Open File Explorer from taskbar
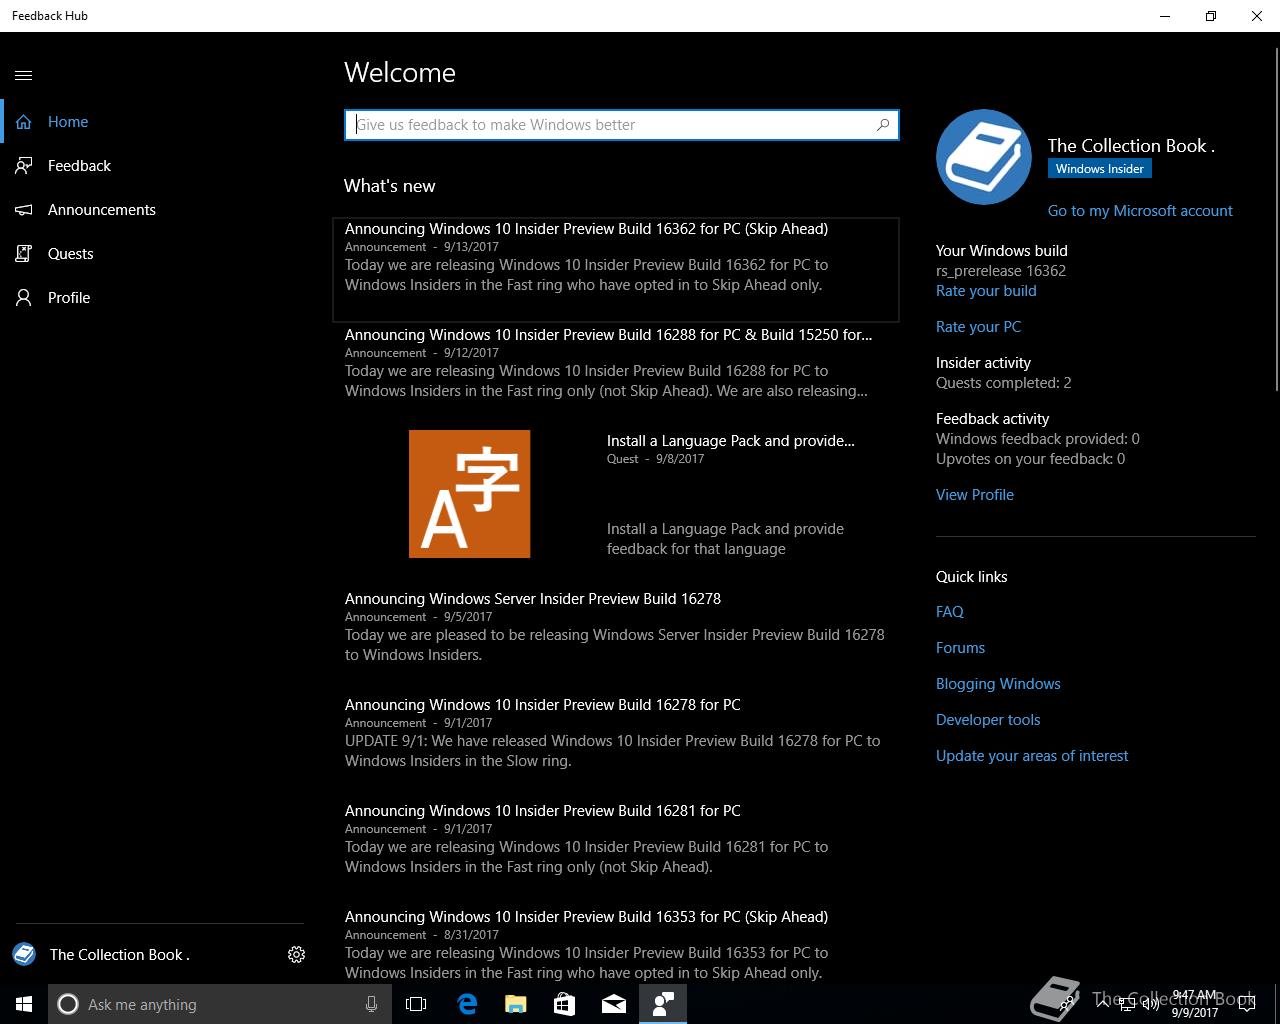The image size is (1280, 1024). (x=515, y=1004)
